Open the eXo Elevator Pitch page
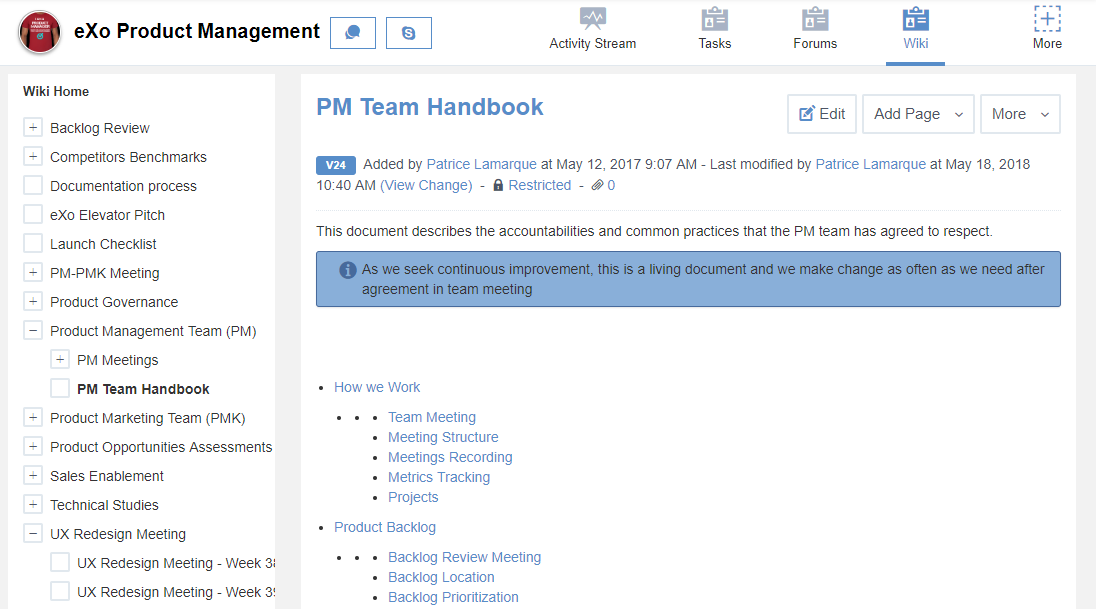Viewport: 1096px width, 609px height. 108,215
